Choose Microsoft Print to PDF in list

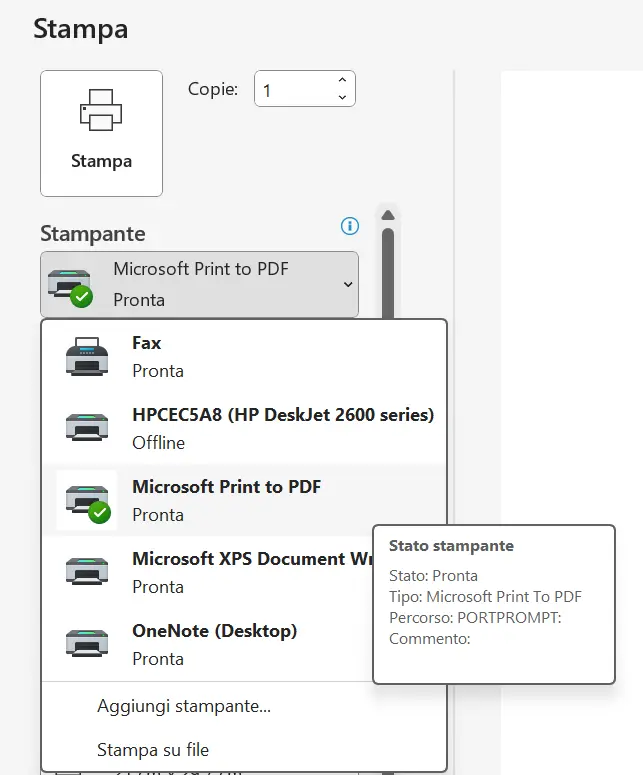(245, 500)
